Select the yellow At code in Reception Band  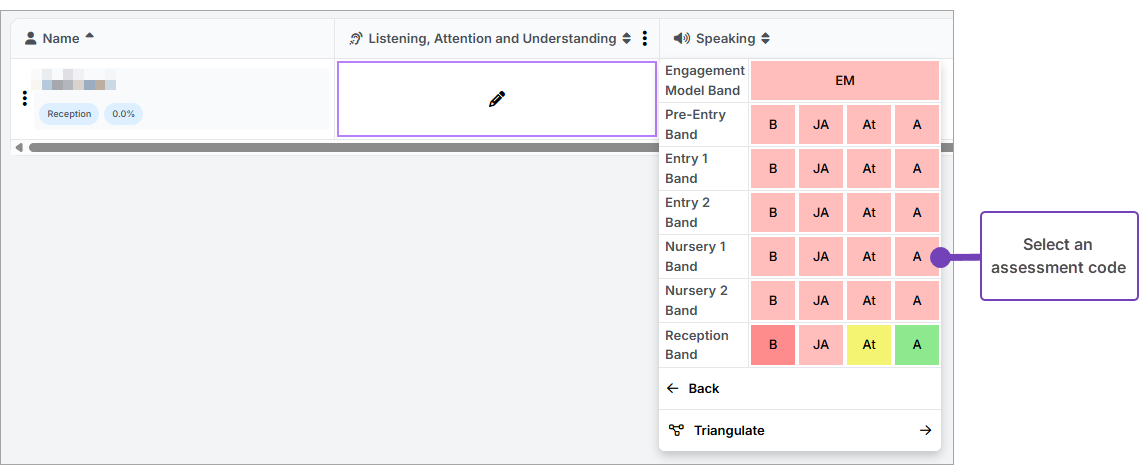[869, 345]
